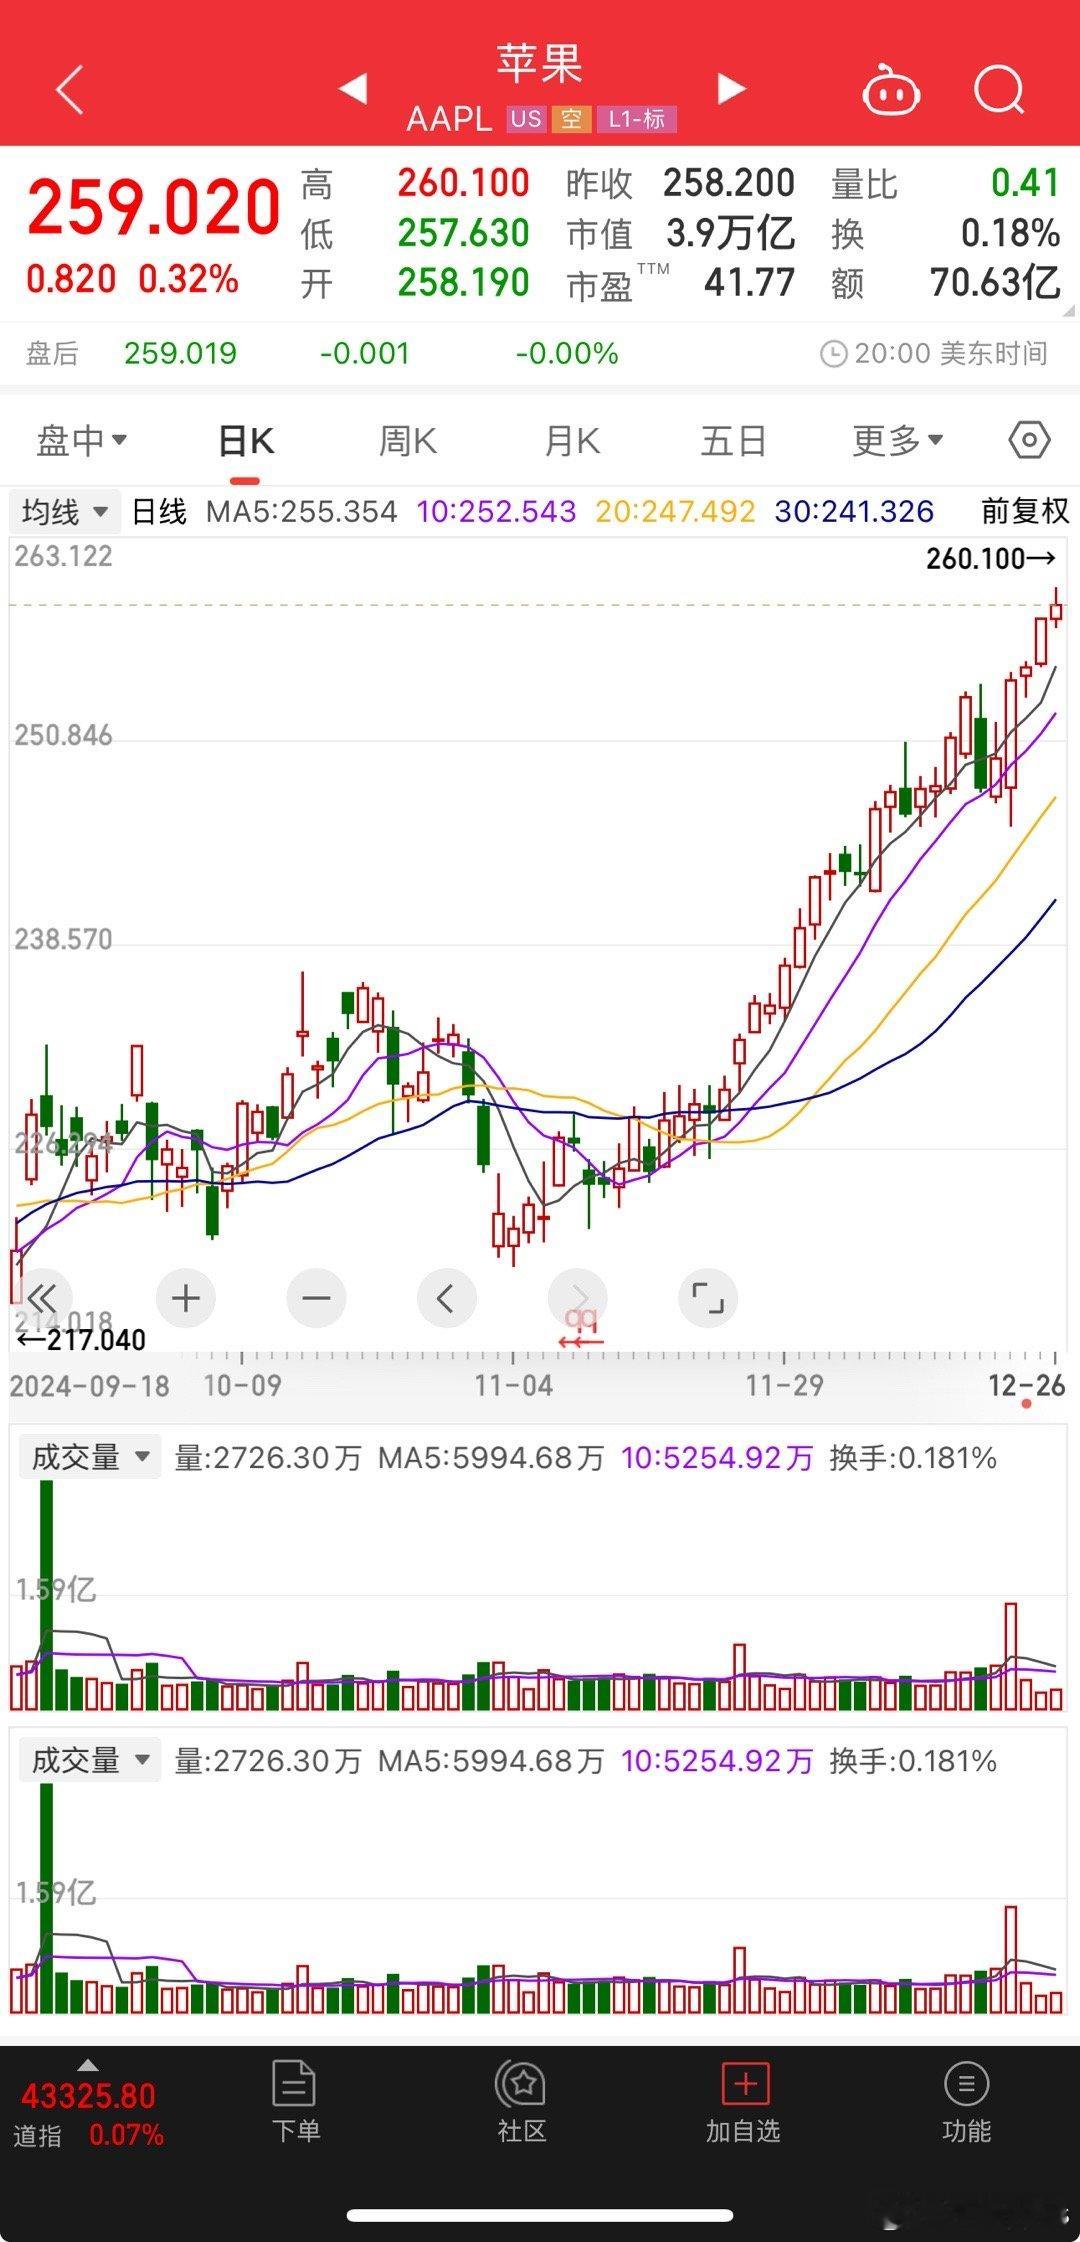Tap the 20:247.492 moving average label
Image resolution: width=1080 pixels, height=2242 pixels.
coord(675,511)
